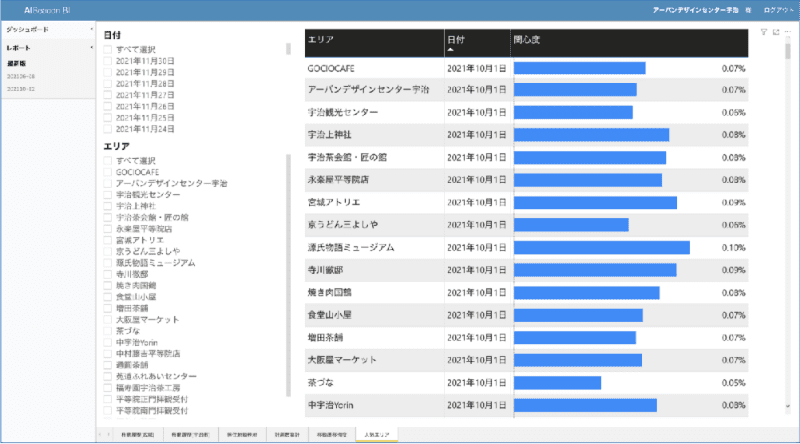This screenshot has width=800, height=444.
Task: Collapse the レポート sidebar section
Action: pyautogui.click(x=92, y=47)
